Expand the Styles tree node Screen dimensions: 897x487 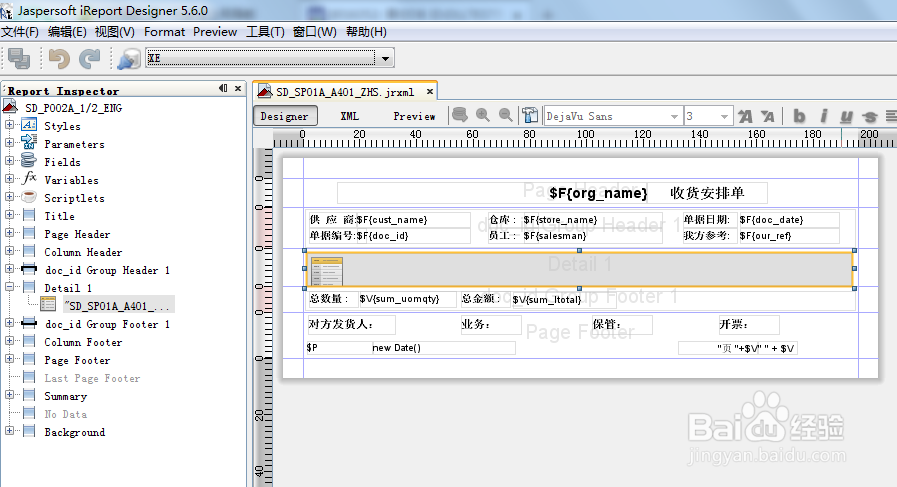tap(9, 125)
